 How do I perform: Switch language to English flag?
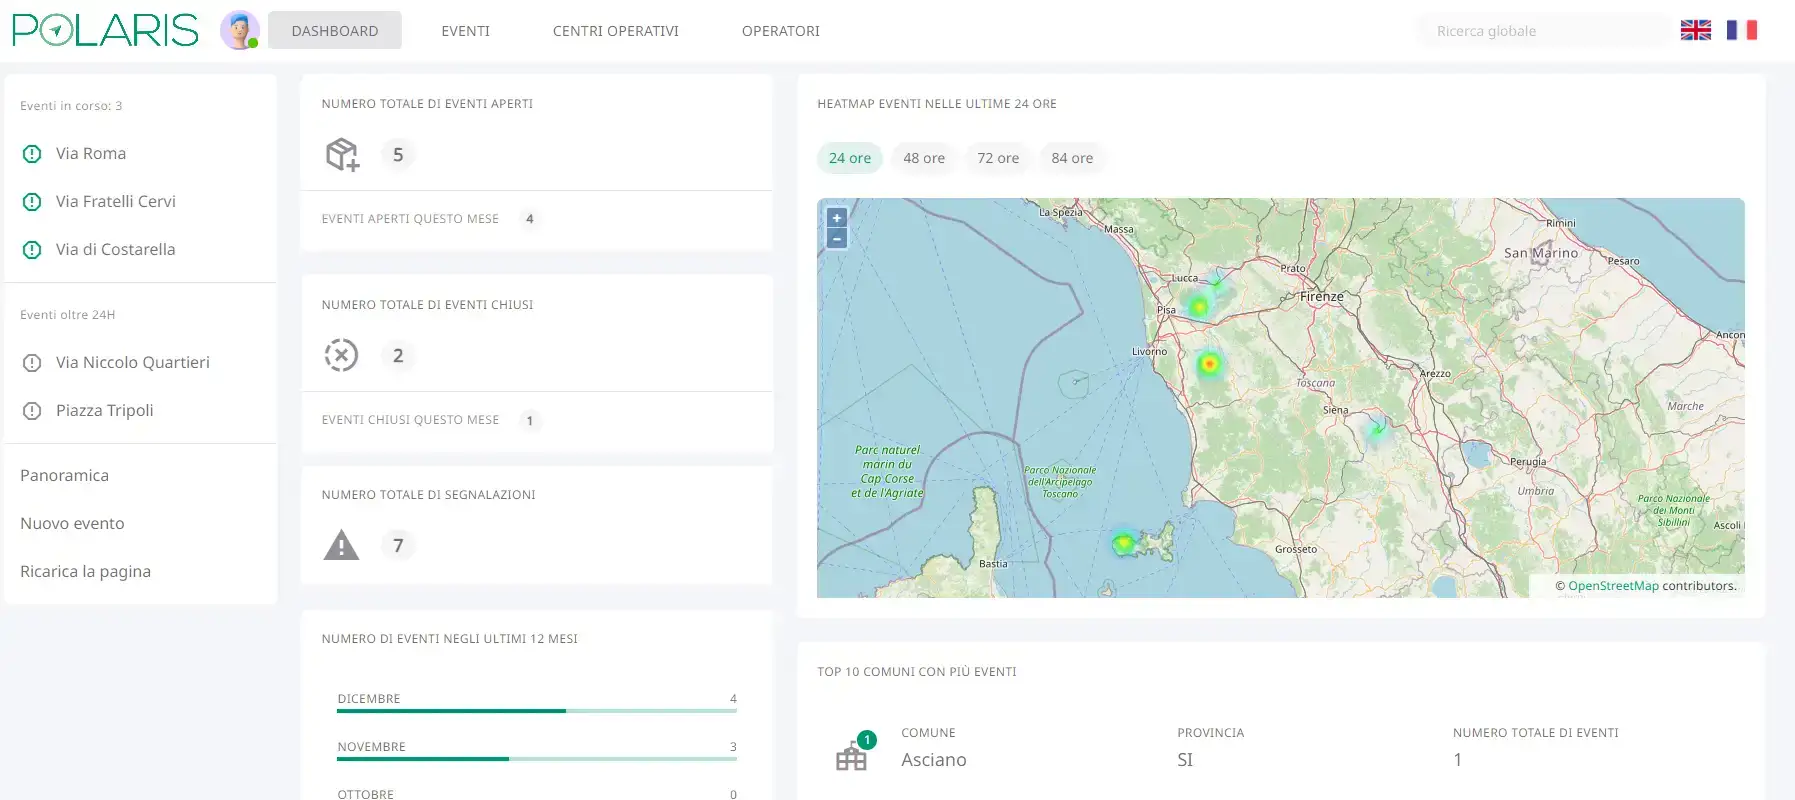pos(1695,30)
